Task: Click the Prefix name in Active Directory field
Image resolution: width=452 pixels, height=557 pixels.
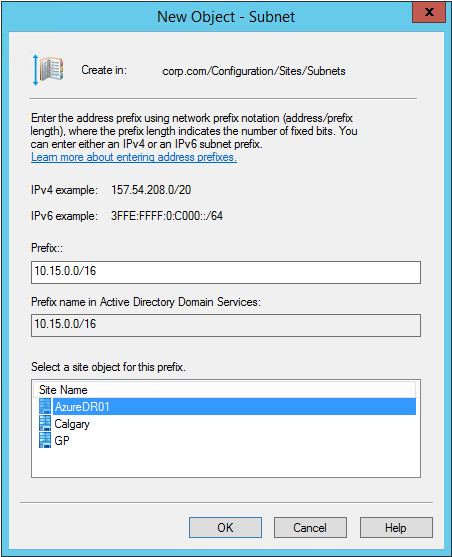Action: [226, 325]
